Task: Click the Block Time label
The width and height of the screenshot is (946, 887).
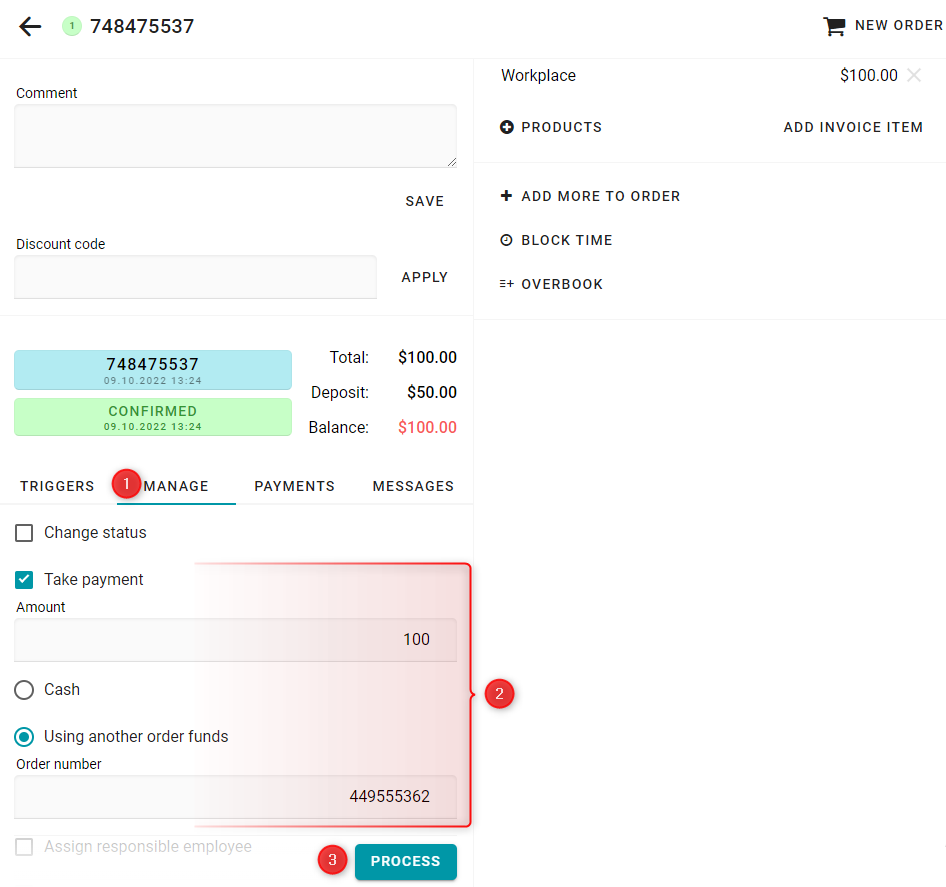Action: (x=567, y=240)
